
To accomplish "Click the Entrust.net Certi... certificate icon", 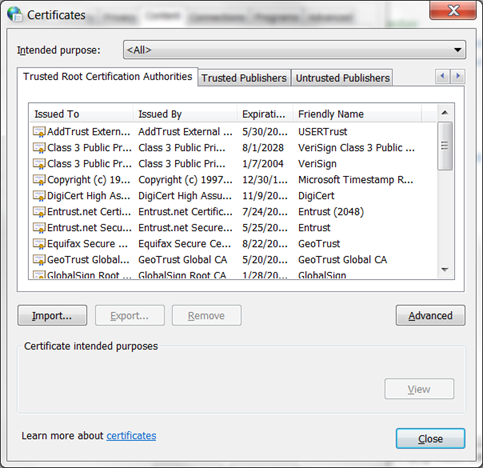I will (x=39, y=212).
